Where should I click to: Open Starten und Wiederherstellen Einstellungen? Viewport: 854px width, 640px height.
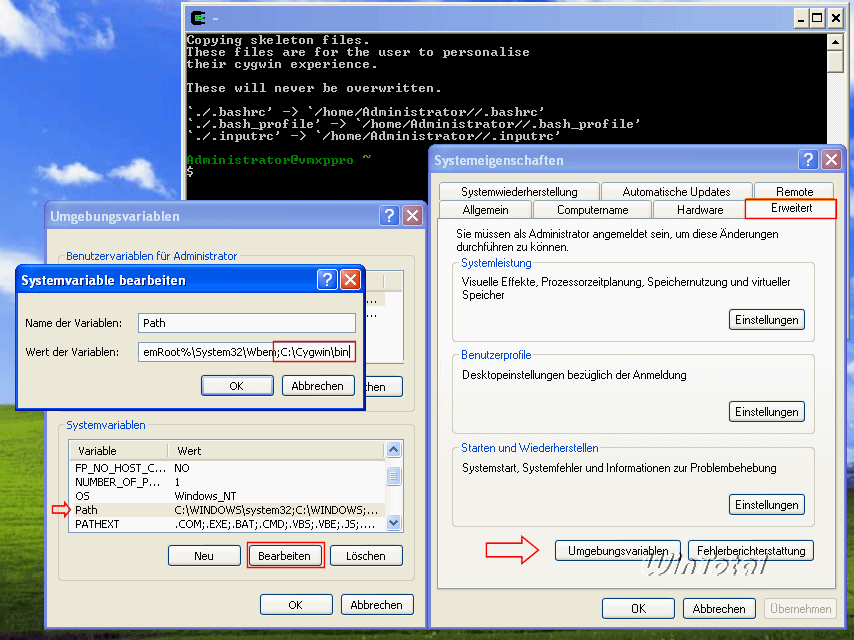766,505
